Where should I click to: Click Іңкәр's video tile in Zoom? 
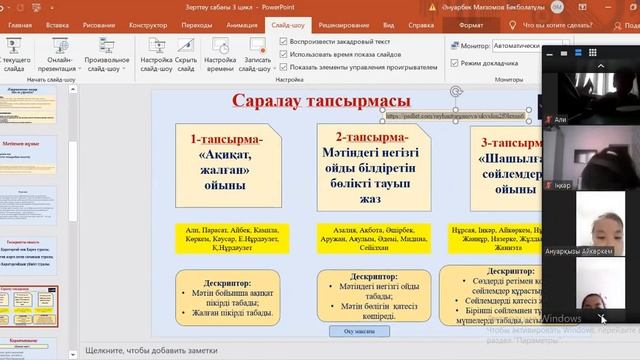(x=591, y=158)
